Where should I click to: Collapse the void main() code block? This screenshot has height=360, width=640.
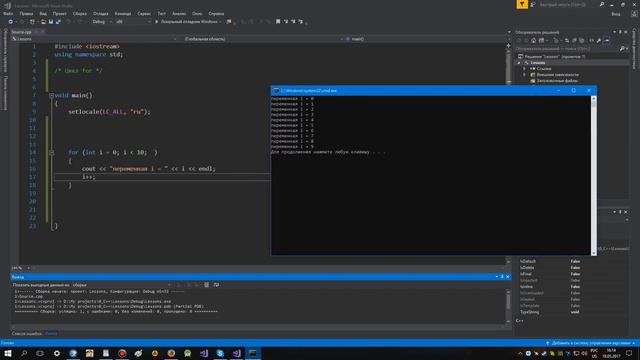[52, 96]
